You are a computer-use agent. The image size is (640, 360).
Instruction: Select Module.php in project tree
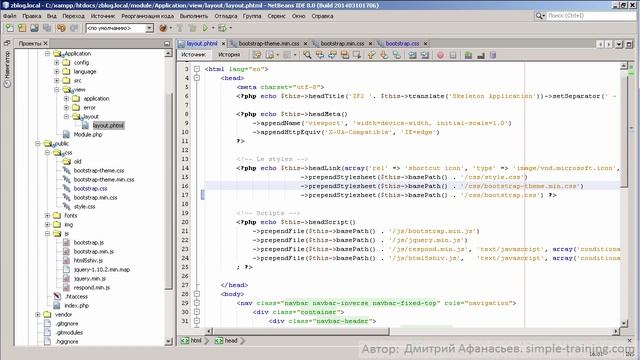(x=88, y=134)
